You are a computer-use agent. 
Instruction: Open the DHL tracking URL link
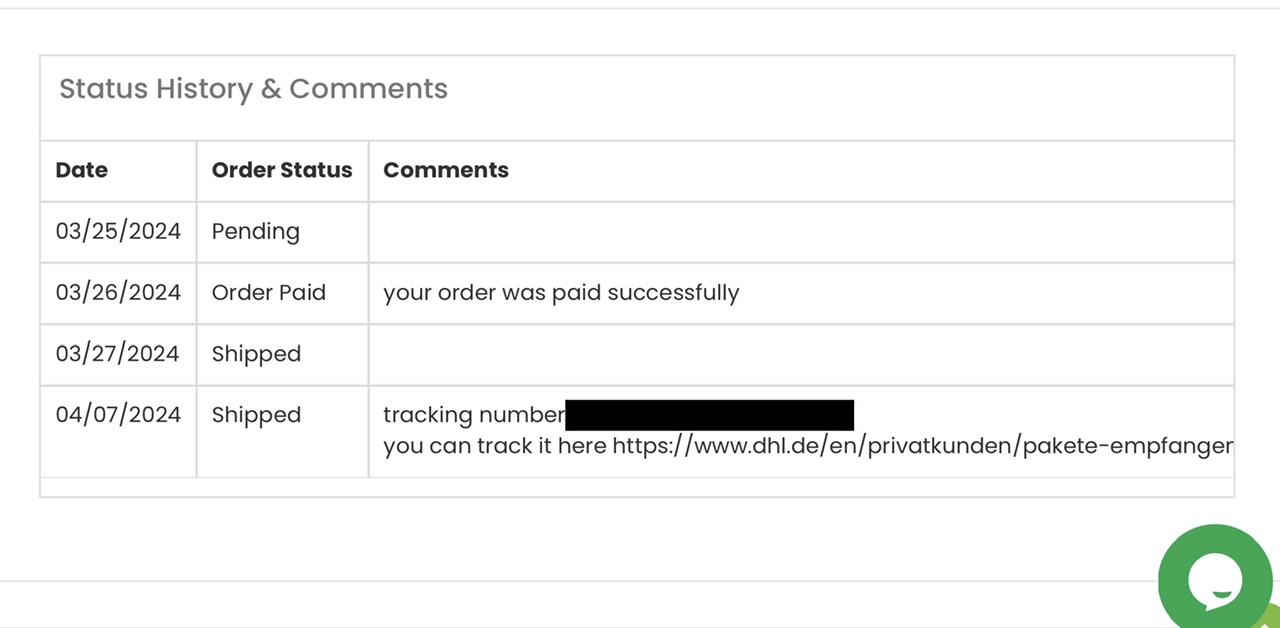click(x=922, y=446)
